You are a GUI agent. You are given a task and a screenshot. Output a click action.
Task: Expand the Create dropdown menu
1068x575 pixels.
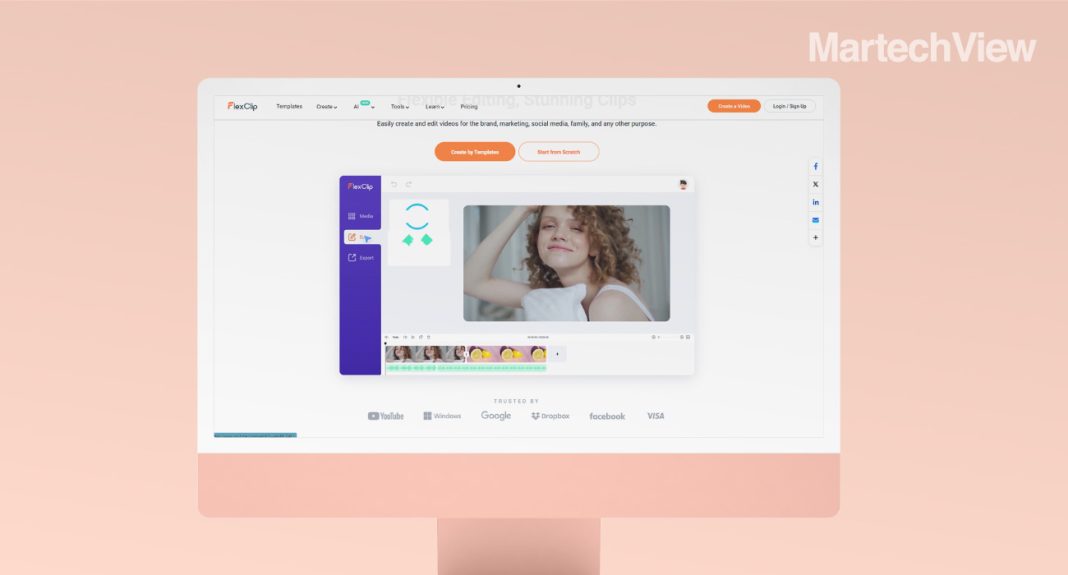coord(326,106)
